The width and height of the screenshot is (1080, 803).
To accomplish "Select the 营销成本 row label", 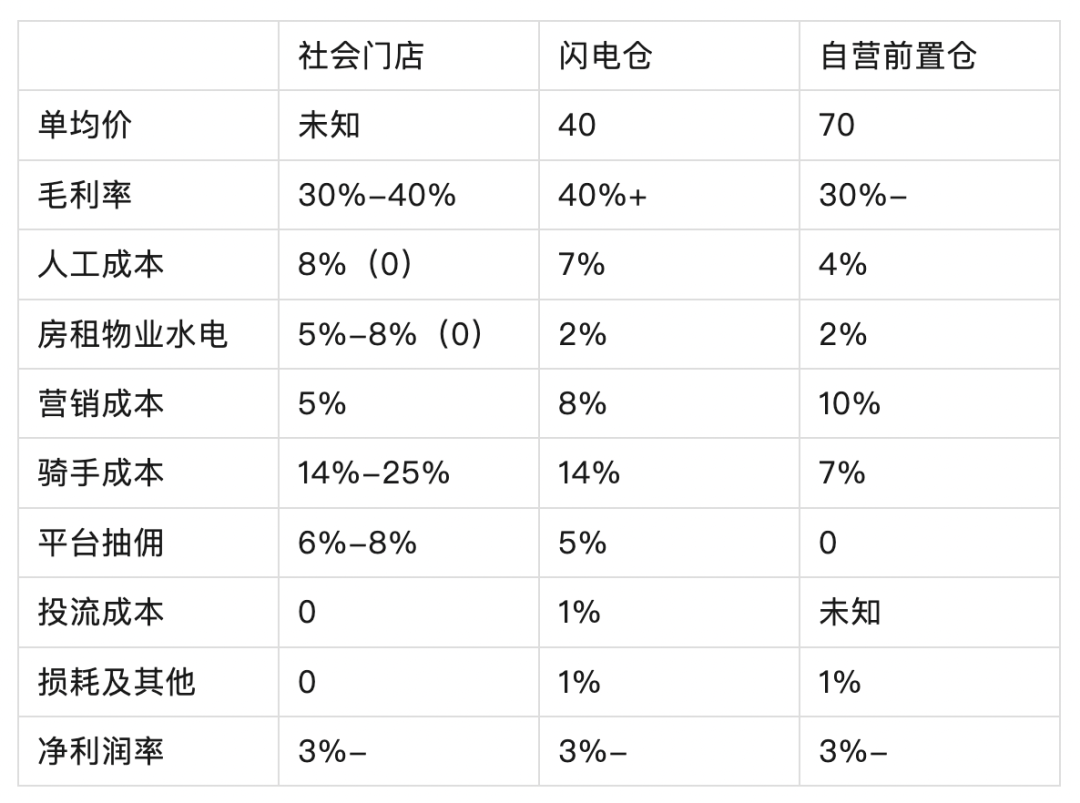I will (x=101, y=403).
